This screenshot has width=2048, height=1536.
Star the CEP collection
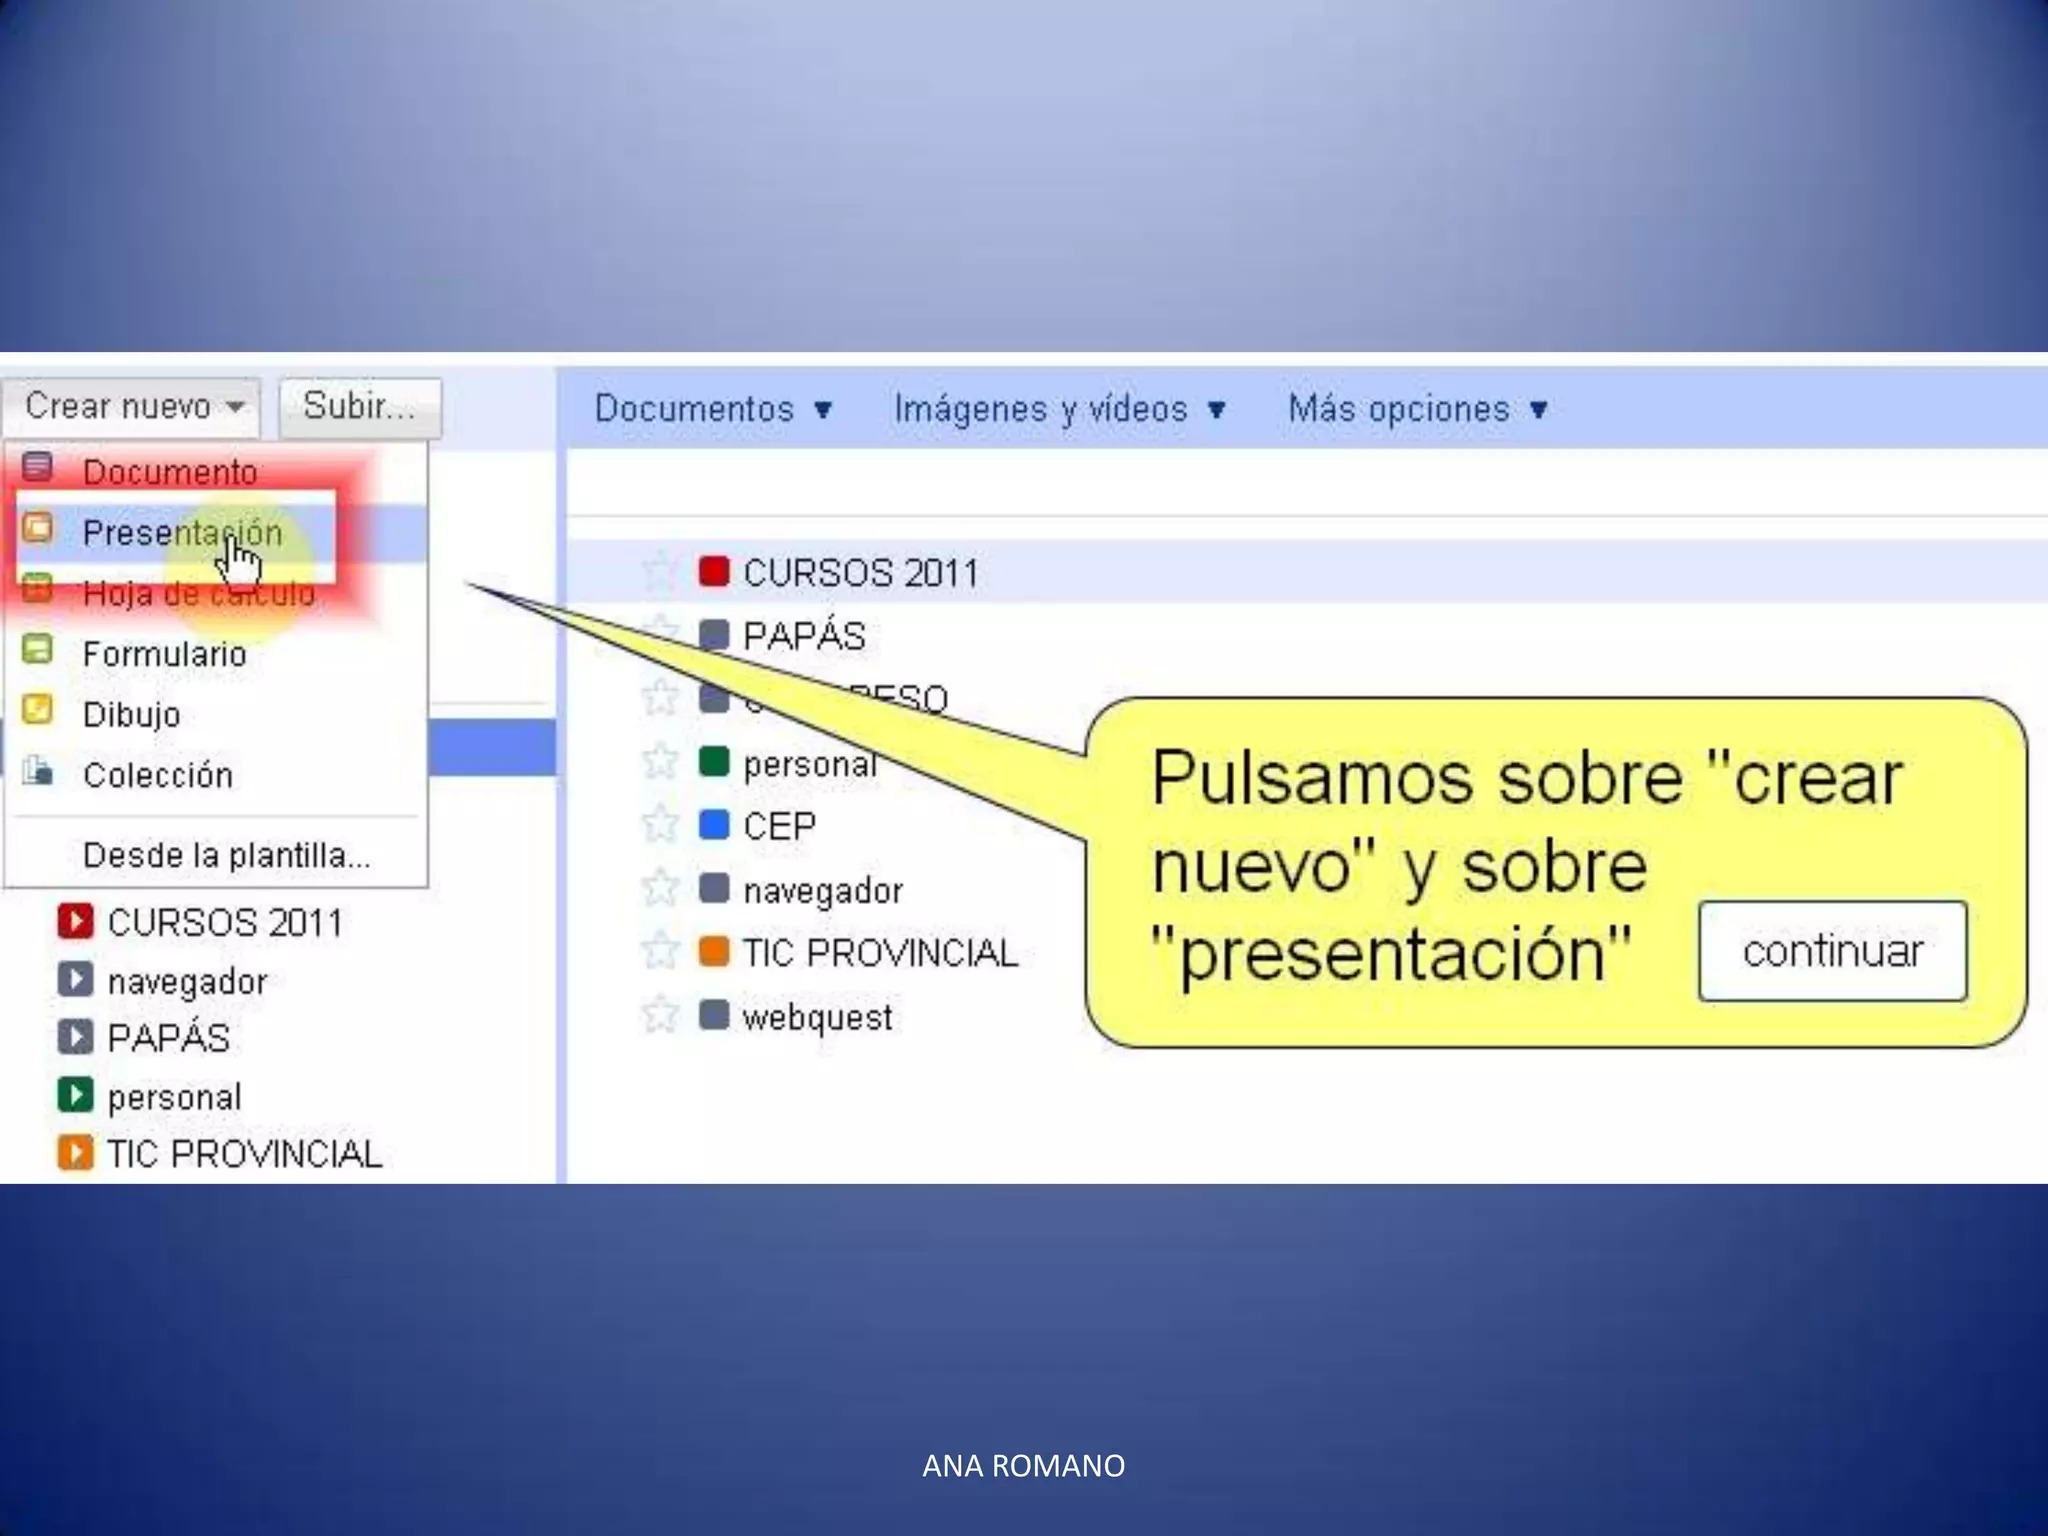click(x=660, y=825)
